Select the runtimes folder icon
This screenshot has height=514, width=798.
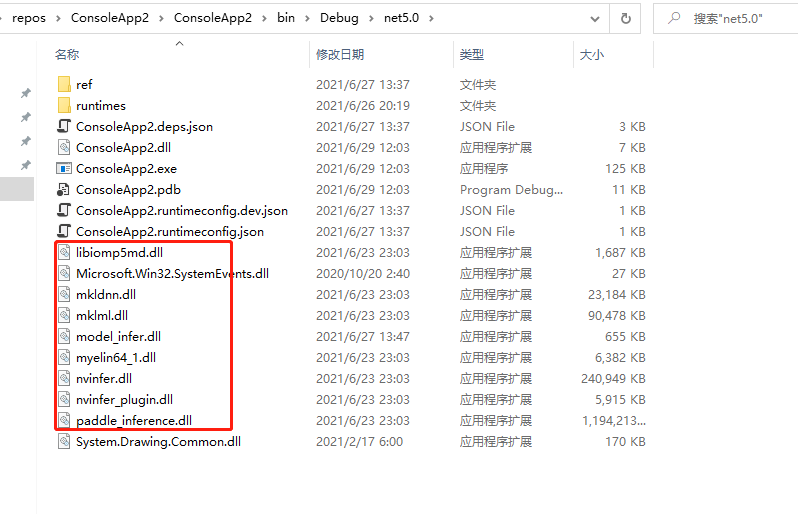click(x=64, y=106)
